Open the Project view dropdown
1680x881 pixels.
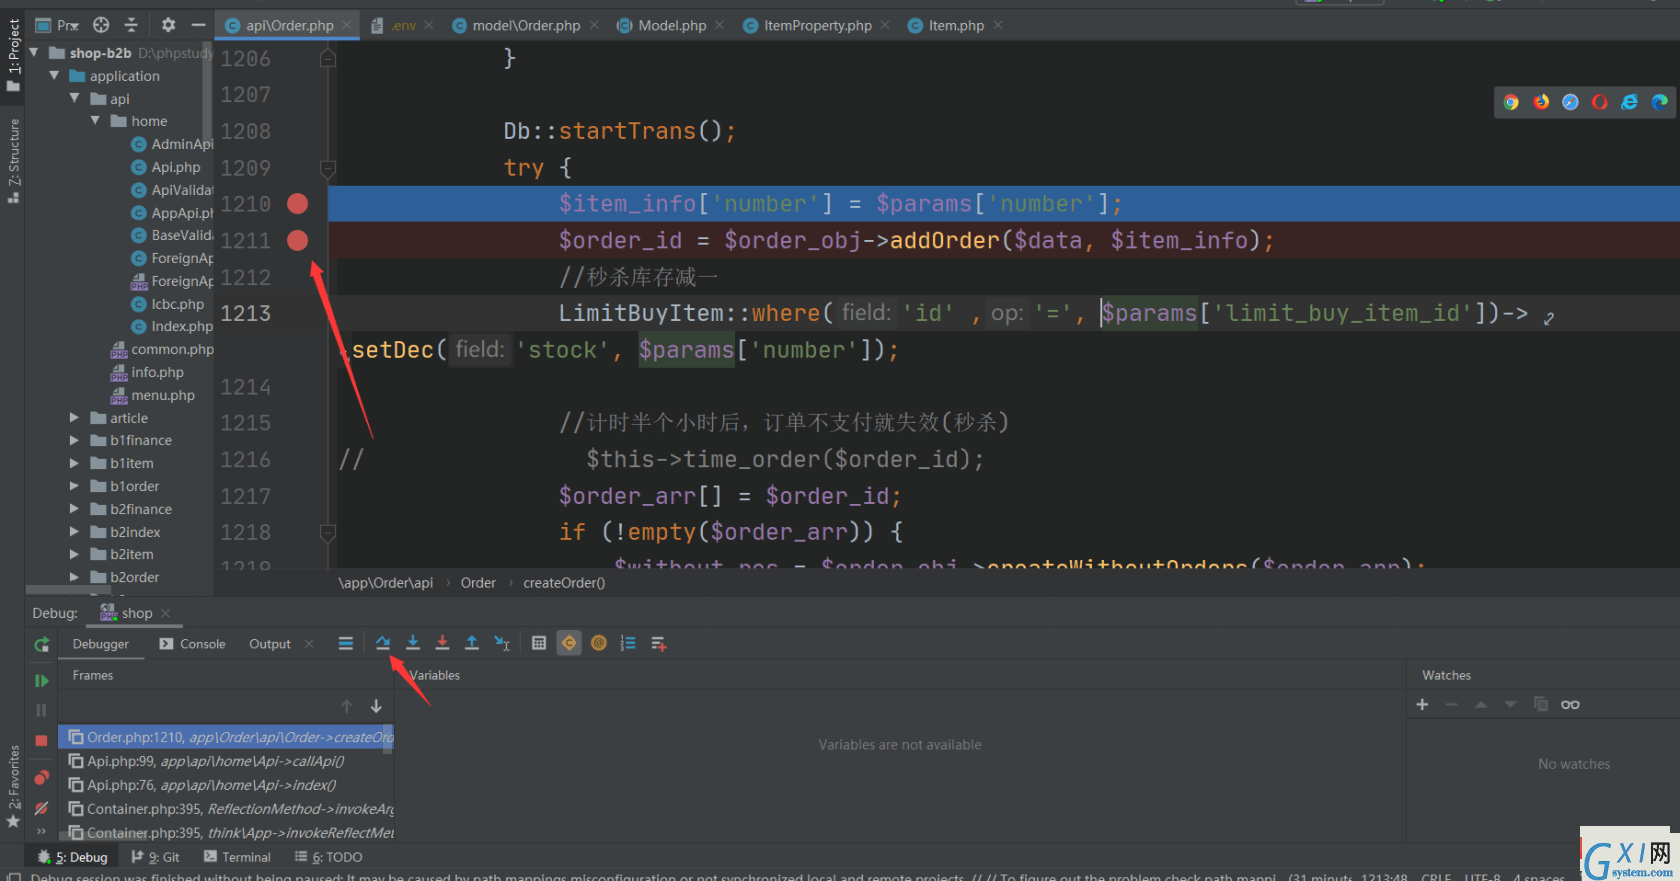57,25
